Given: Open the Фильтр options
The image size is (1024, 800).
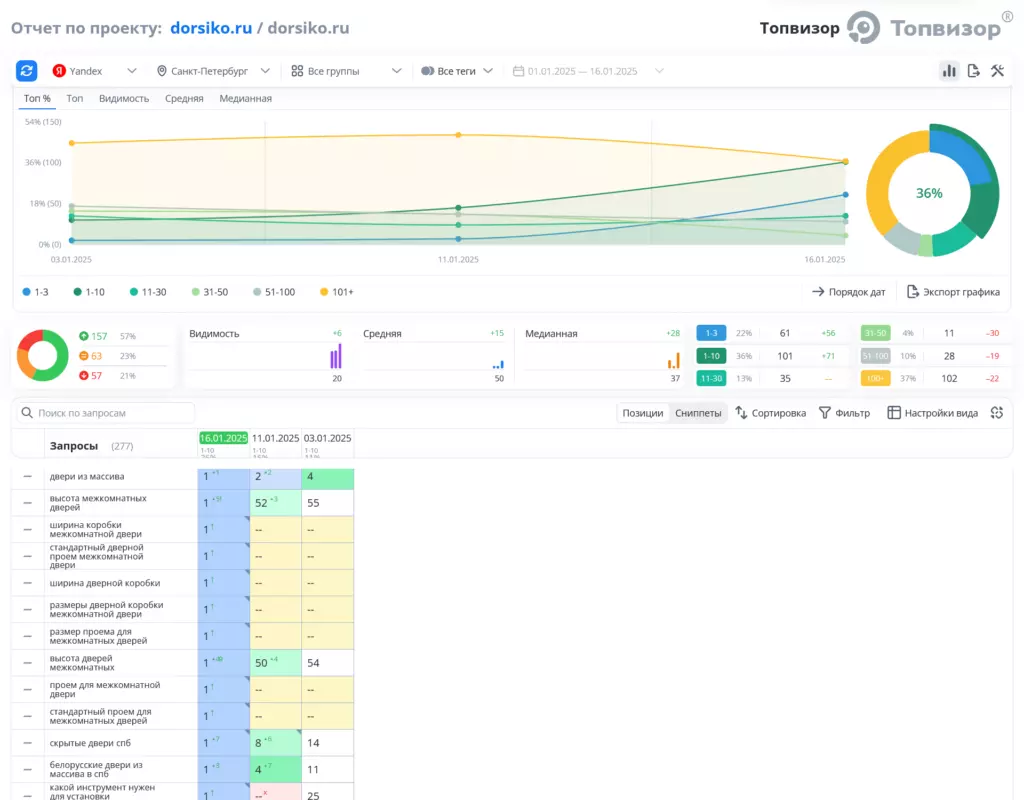Looking at the screenshot, I should click(x=844, y=413).
